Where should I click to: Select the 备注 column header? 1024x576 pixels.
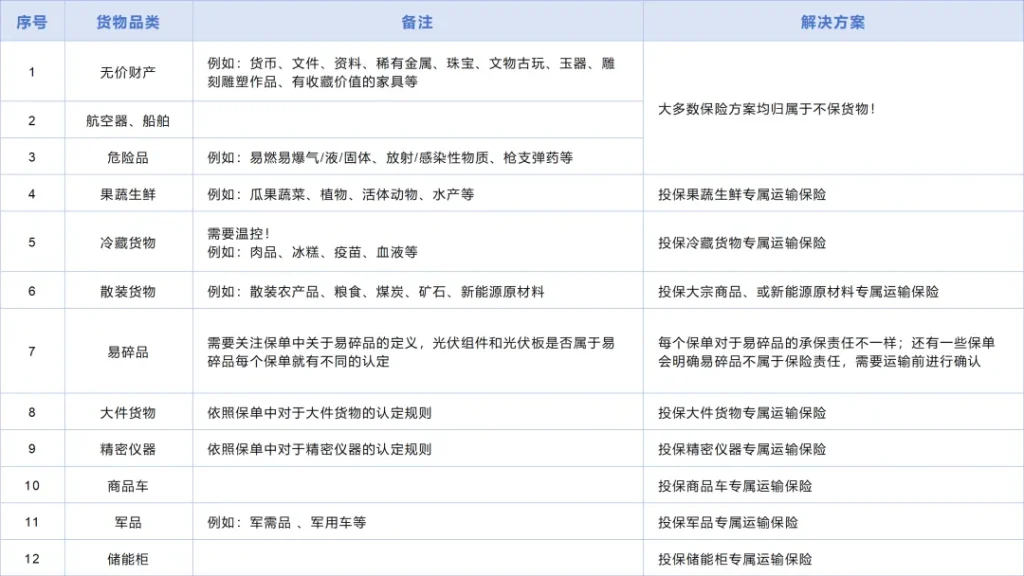coord(417,22)
